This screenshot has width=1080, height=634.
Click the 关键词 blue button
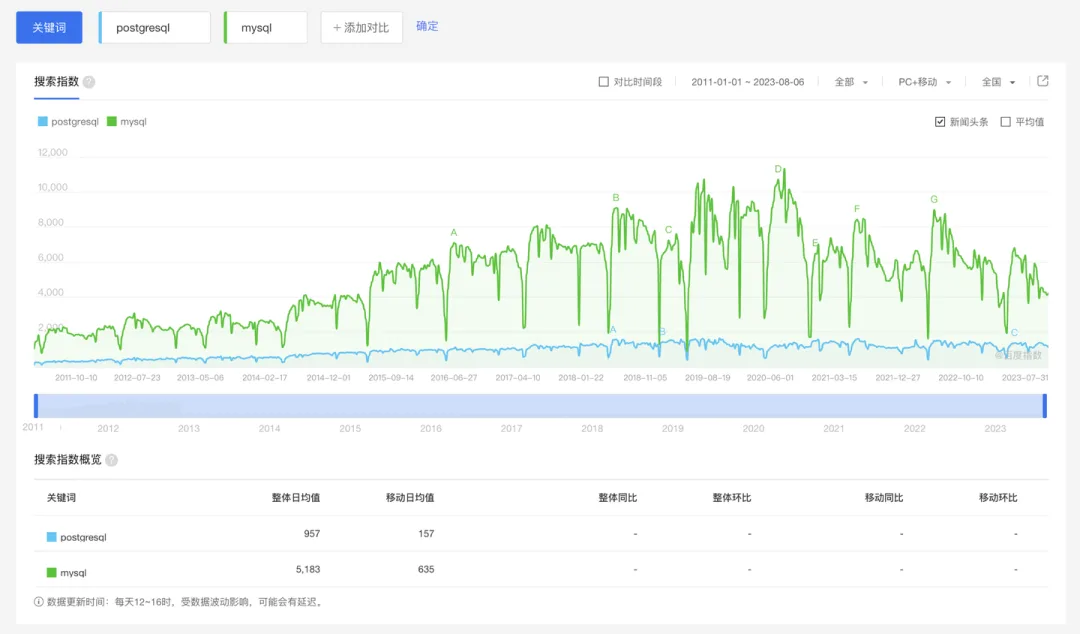[x=49, y=28]
